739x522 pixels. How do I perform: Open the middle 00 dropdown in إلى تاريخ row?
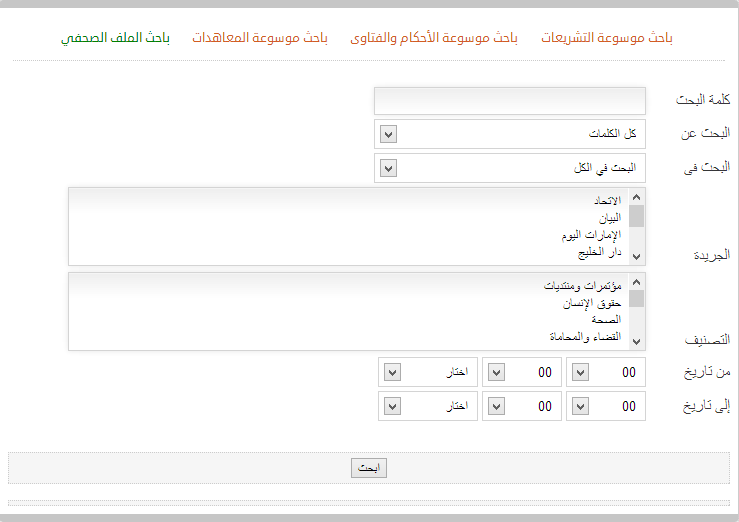coord(522,406)
